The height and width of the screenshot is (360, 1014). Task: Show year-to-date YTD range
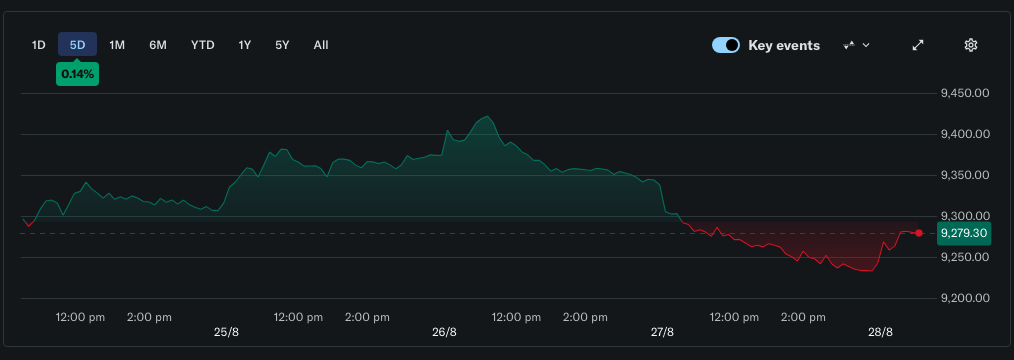[x=202, y=45]
